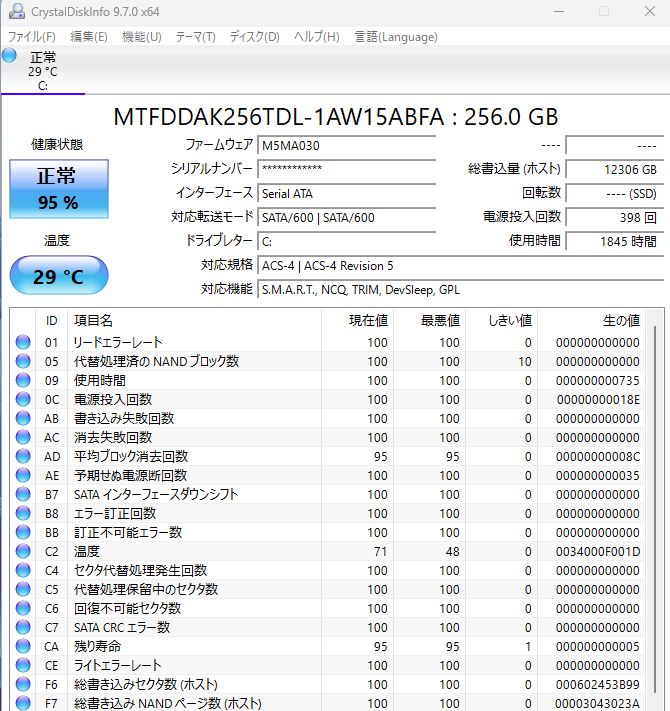Screen dimensions: 670x711
Task: Click threshold value 10 in row 05
Action: [525, 361]
